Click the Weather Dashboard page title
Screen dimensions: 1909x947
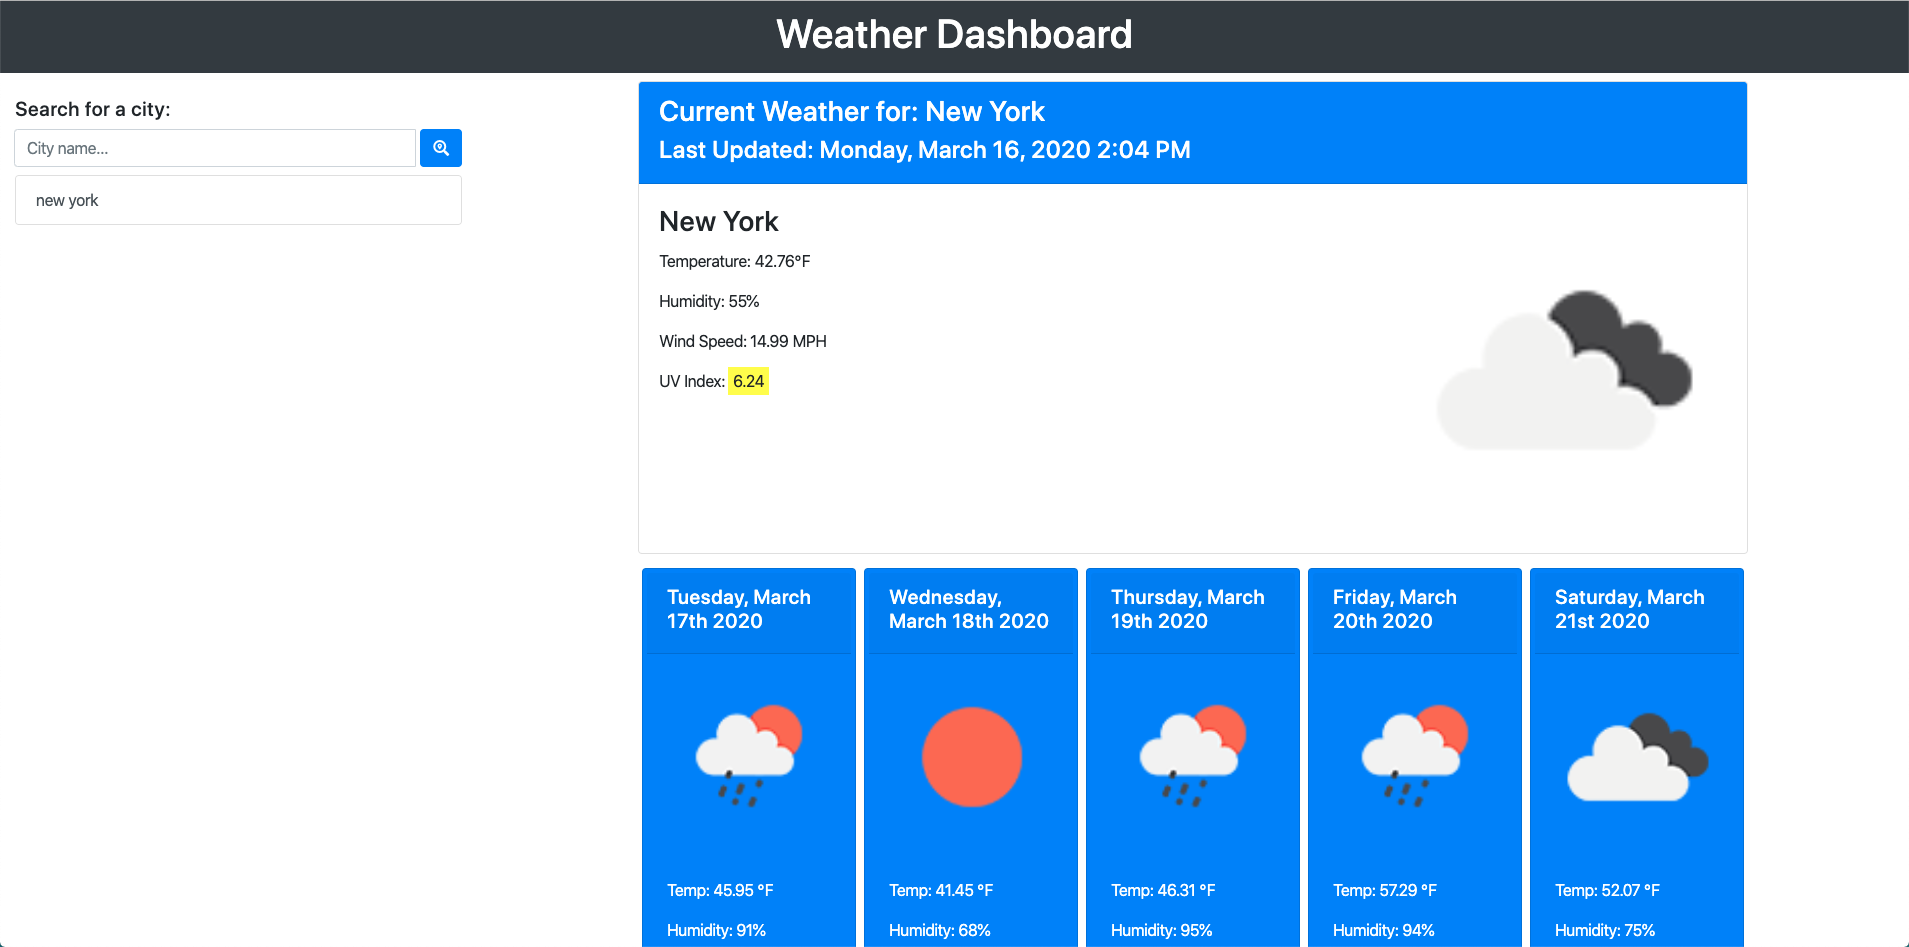click(x=954, y=35)
